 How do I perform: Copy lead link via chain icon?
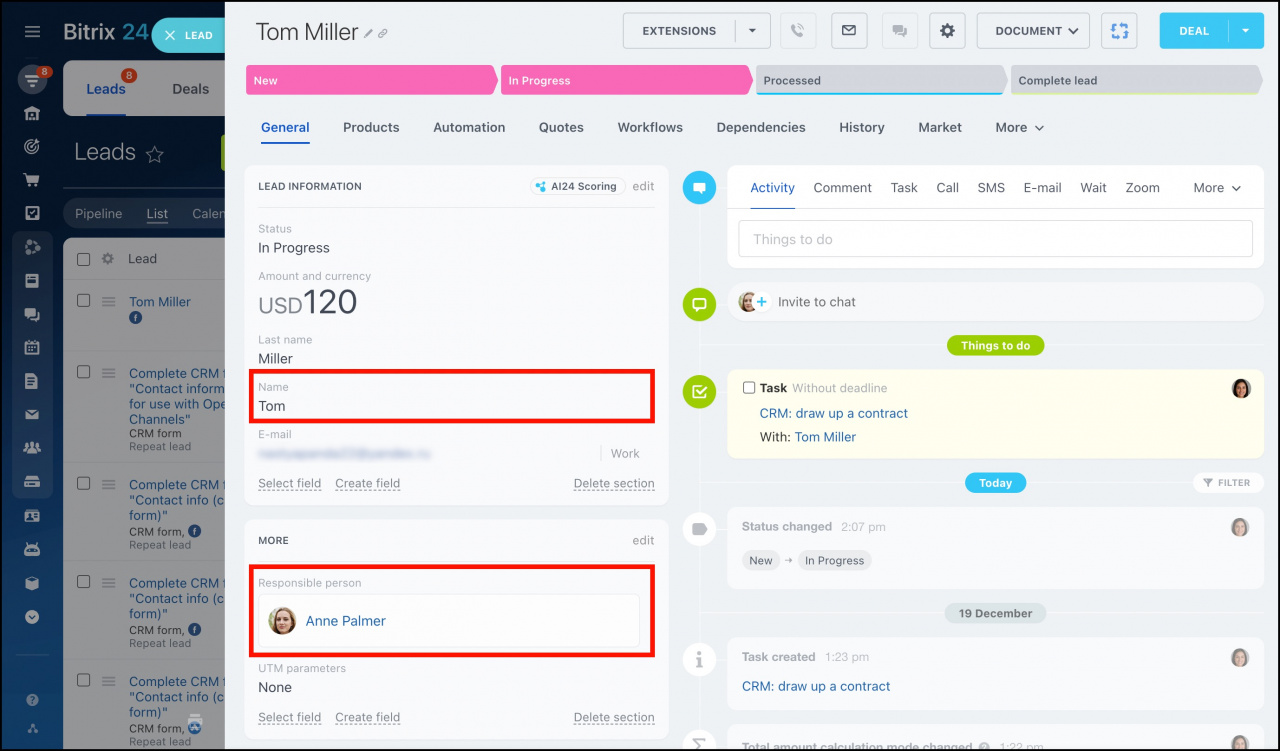pos(383,33)
